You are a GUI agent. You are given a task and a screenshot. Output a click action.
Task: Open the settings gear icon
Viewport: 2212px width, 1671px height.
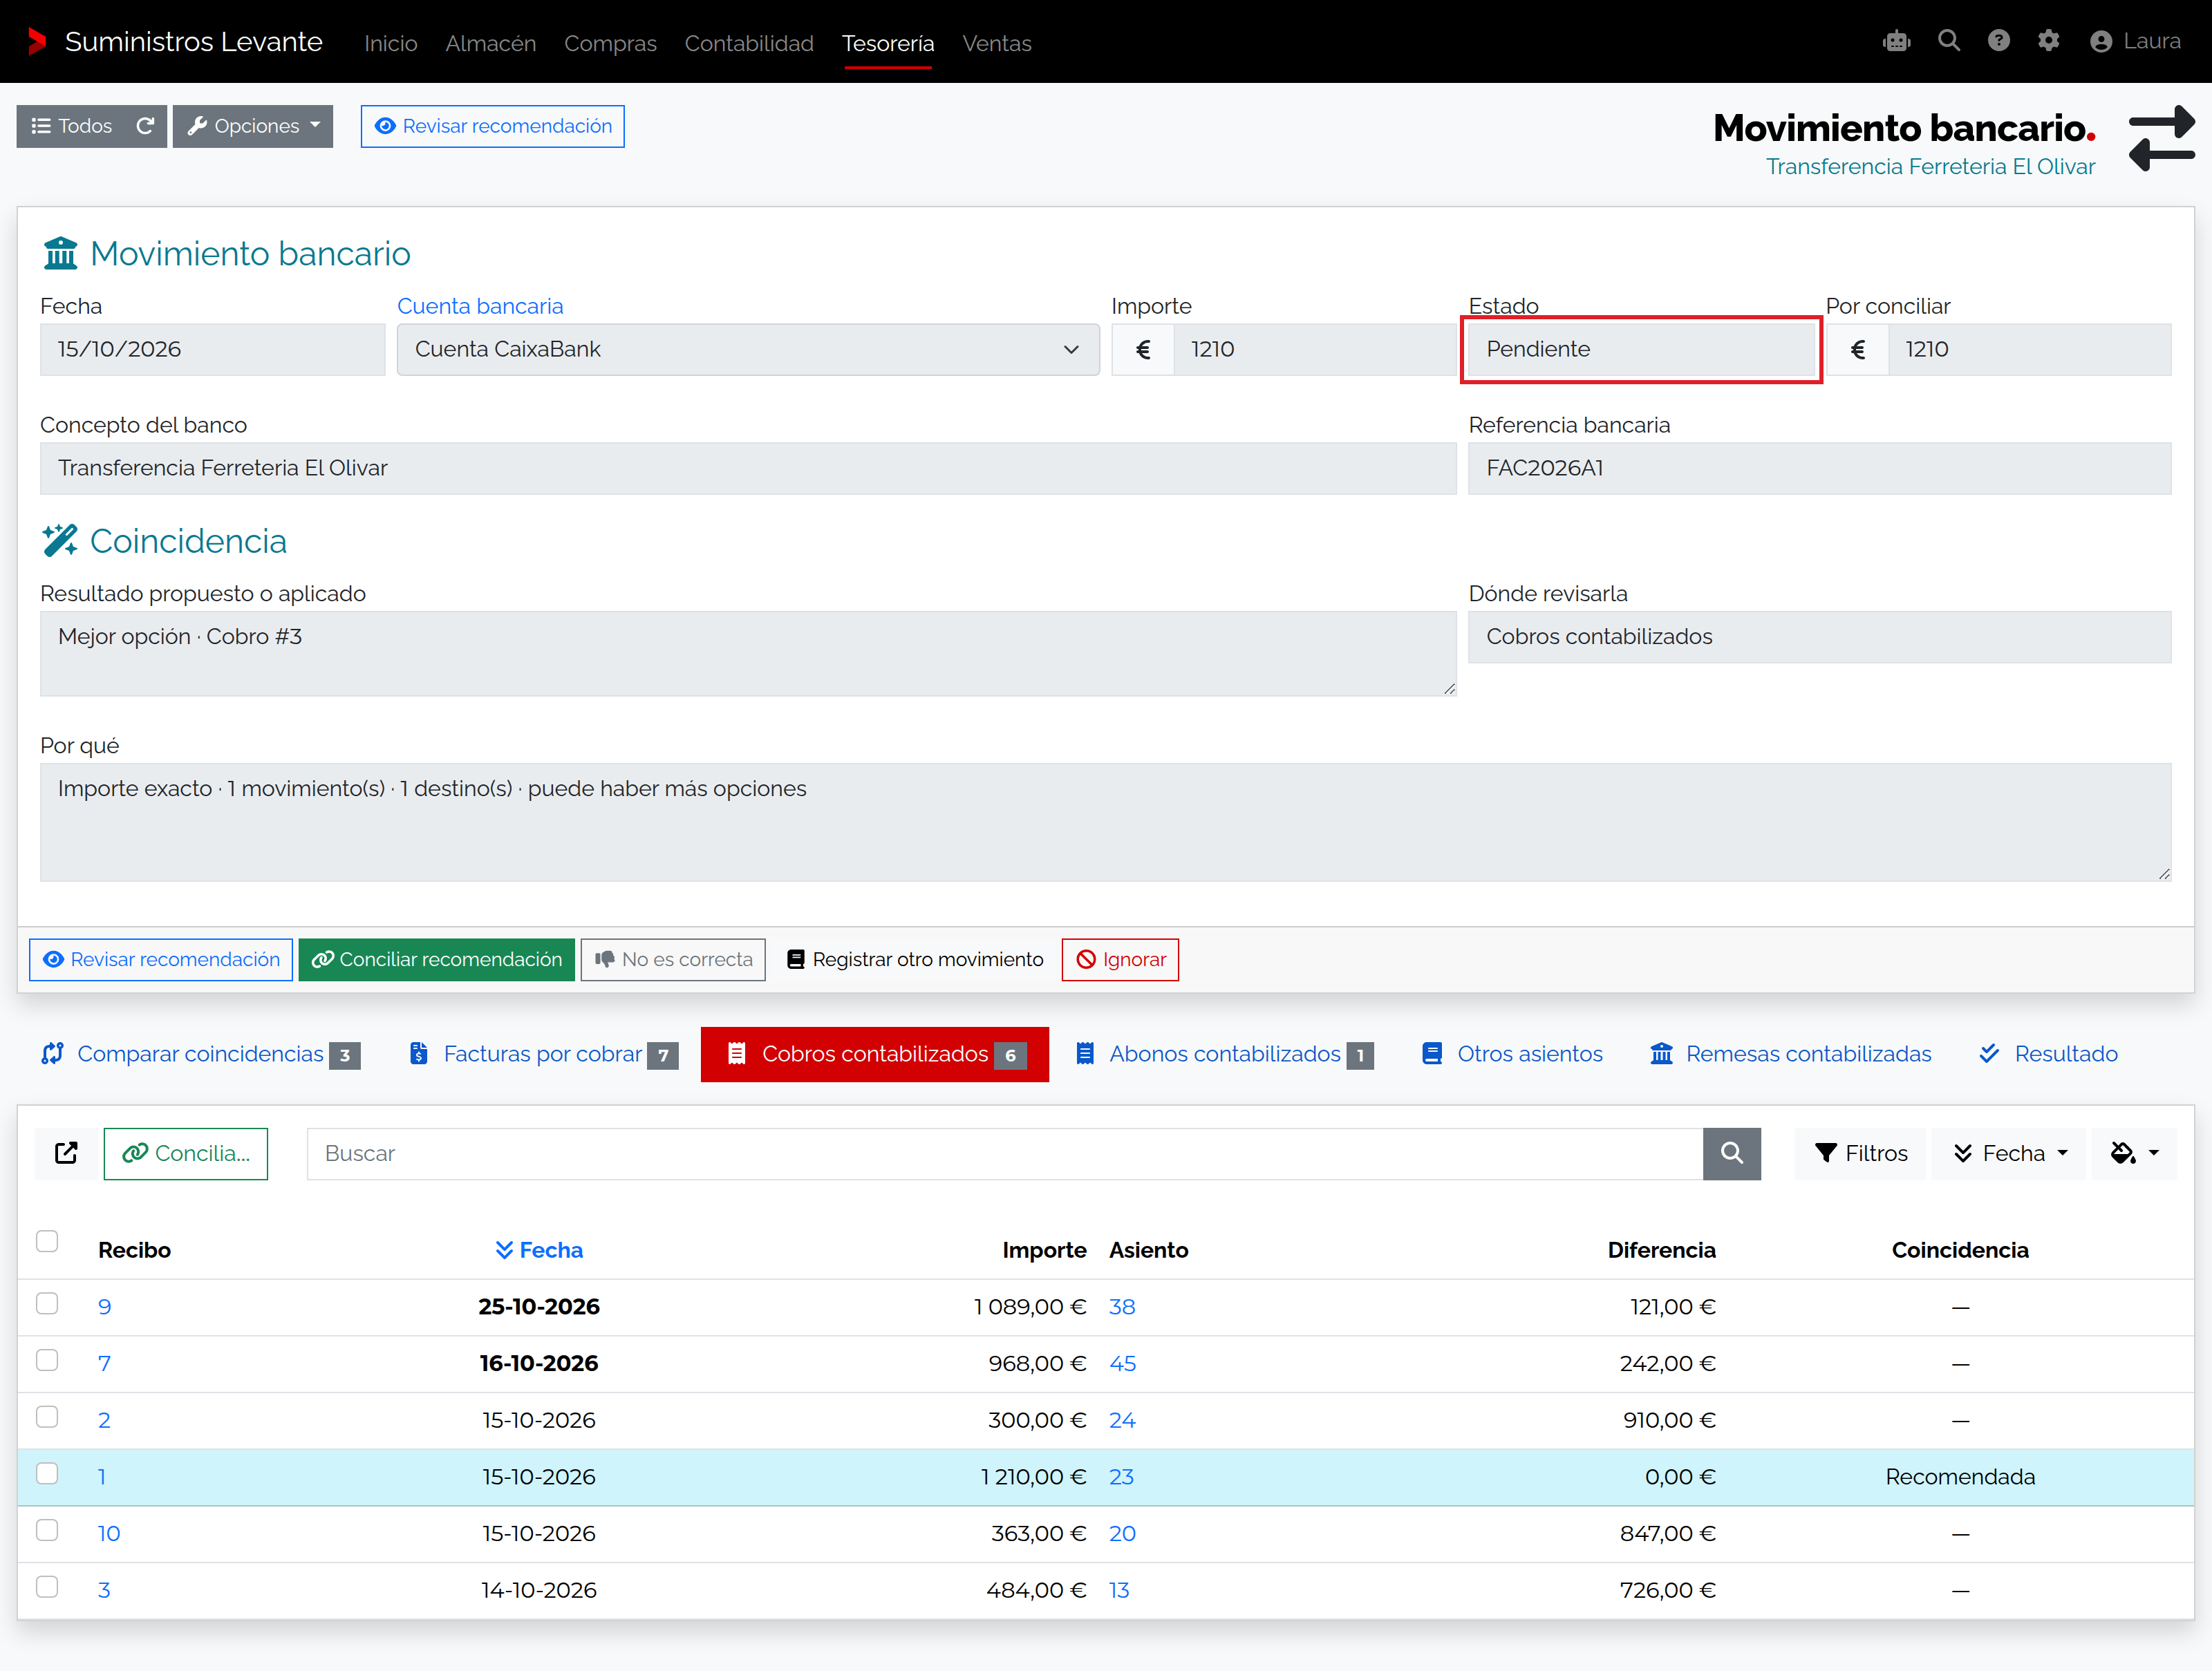(x=2048, y=41)
